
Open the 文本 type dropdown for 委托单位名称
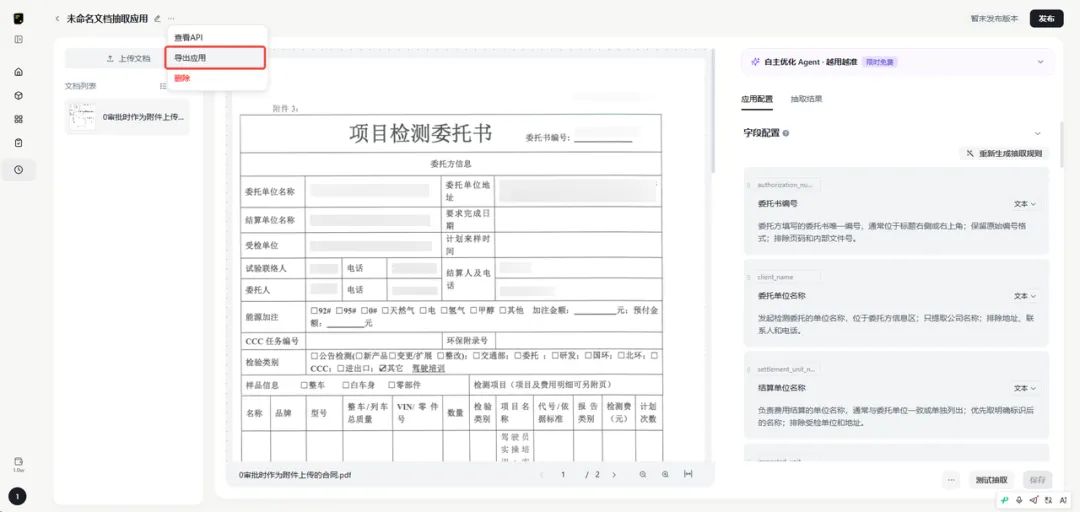1025,296
